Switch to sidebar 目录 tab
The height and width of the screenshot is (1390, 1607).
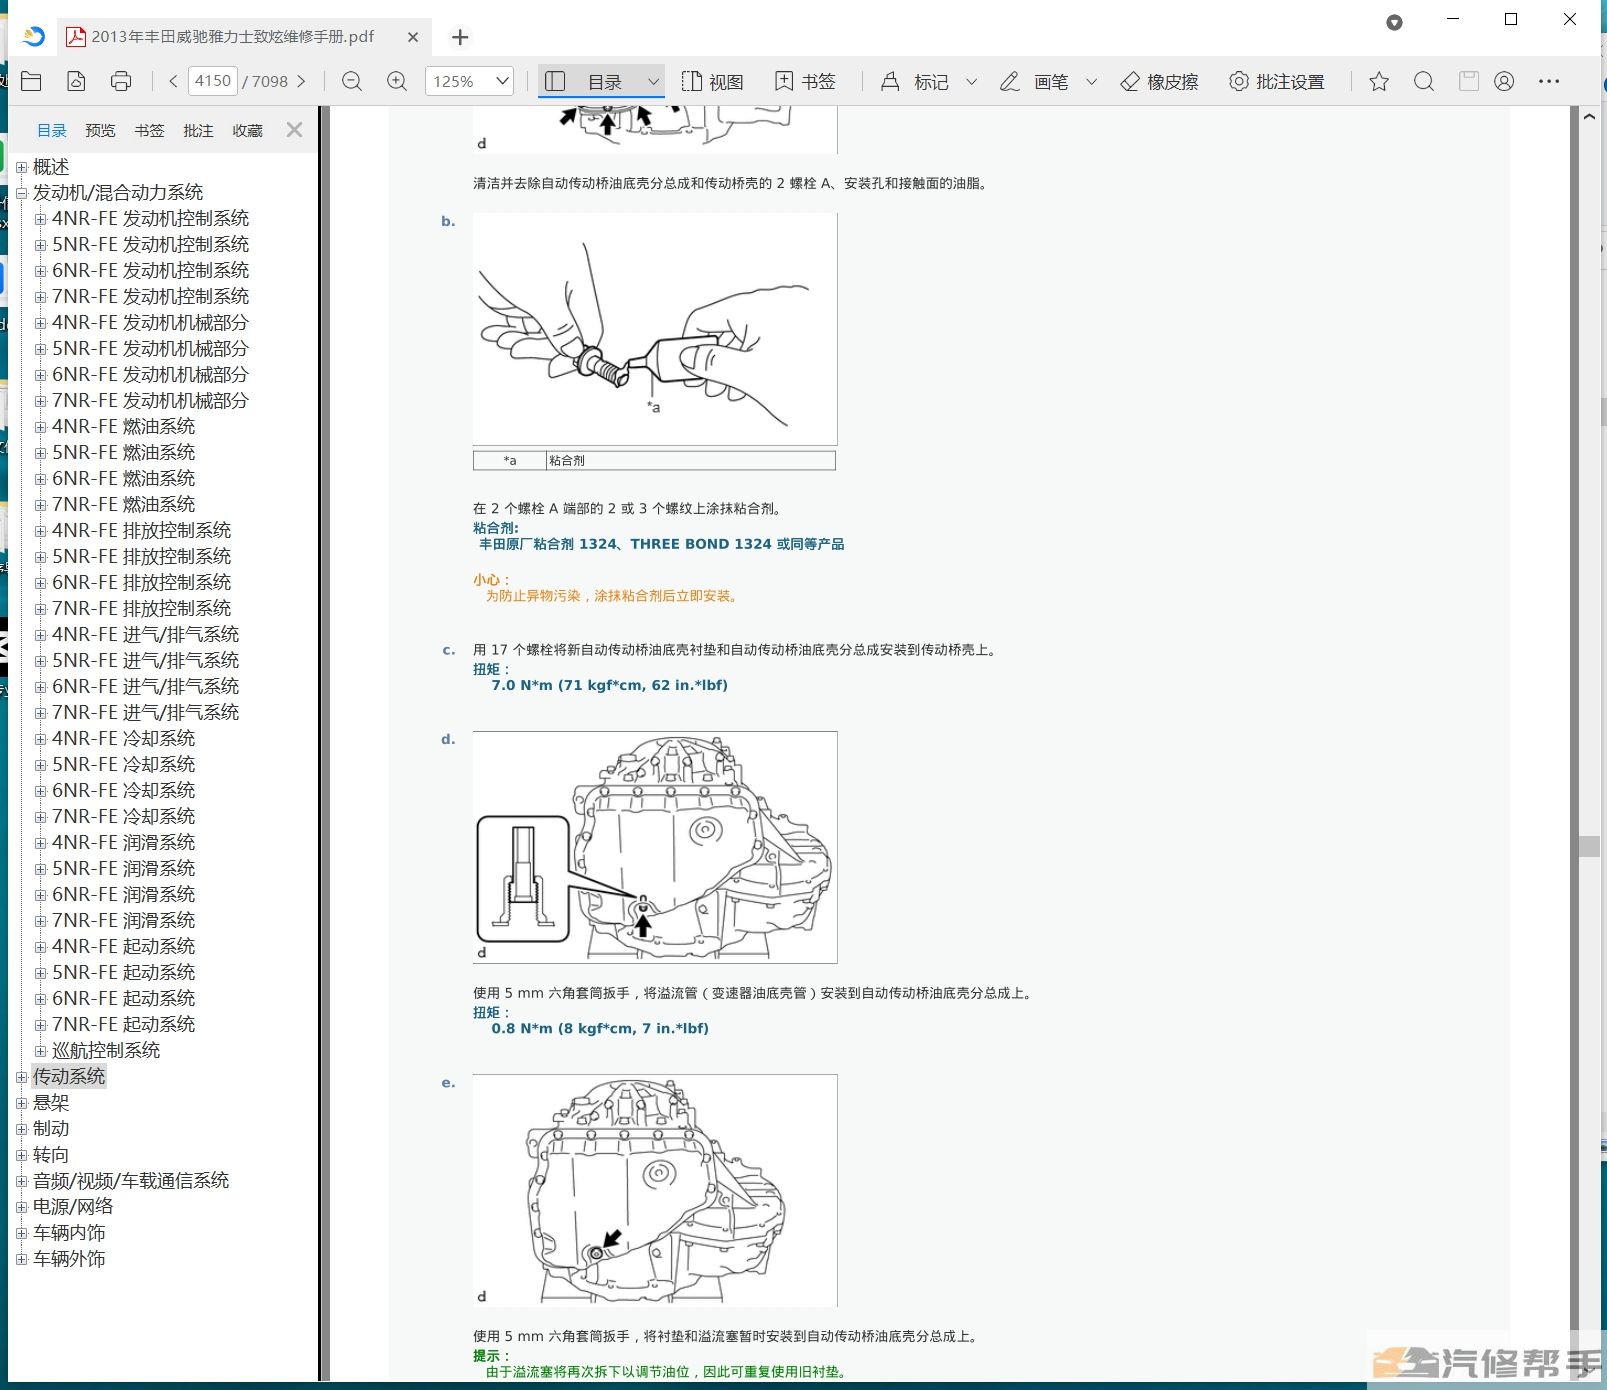click(52, 130)
